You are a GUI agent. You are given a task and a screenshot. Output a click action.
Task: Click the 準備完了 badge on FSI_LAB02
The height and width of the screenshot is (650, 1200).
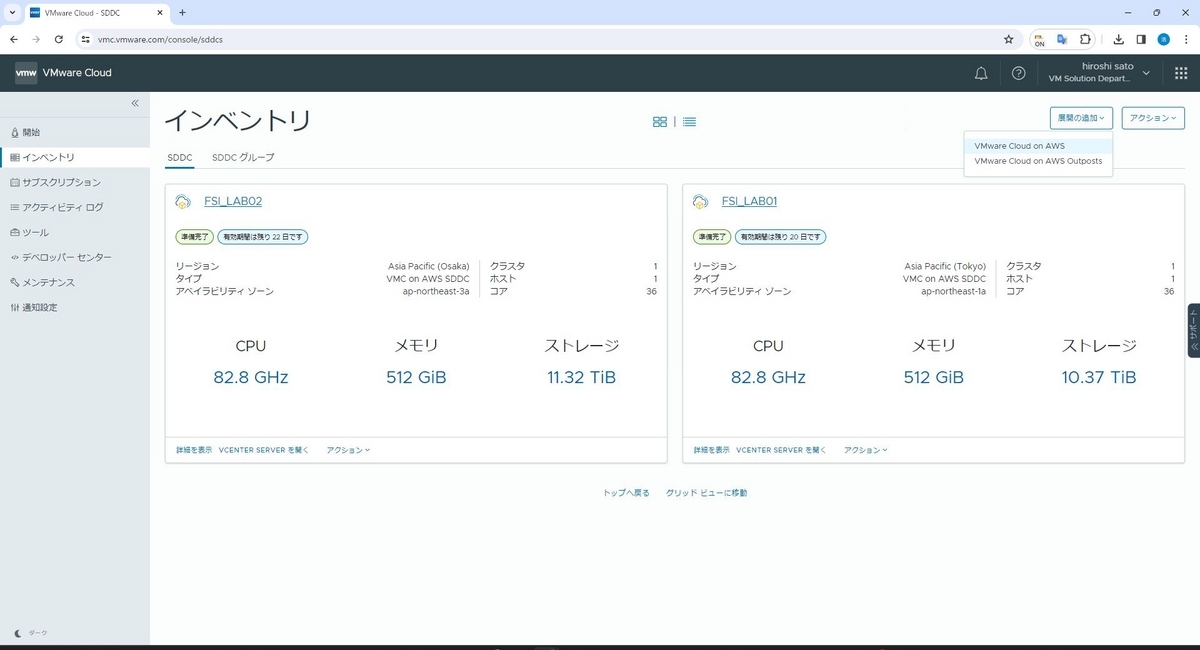pos(194,237)
